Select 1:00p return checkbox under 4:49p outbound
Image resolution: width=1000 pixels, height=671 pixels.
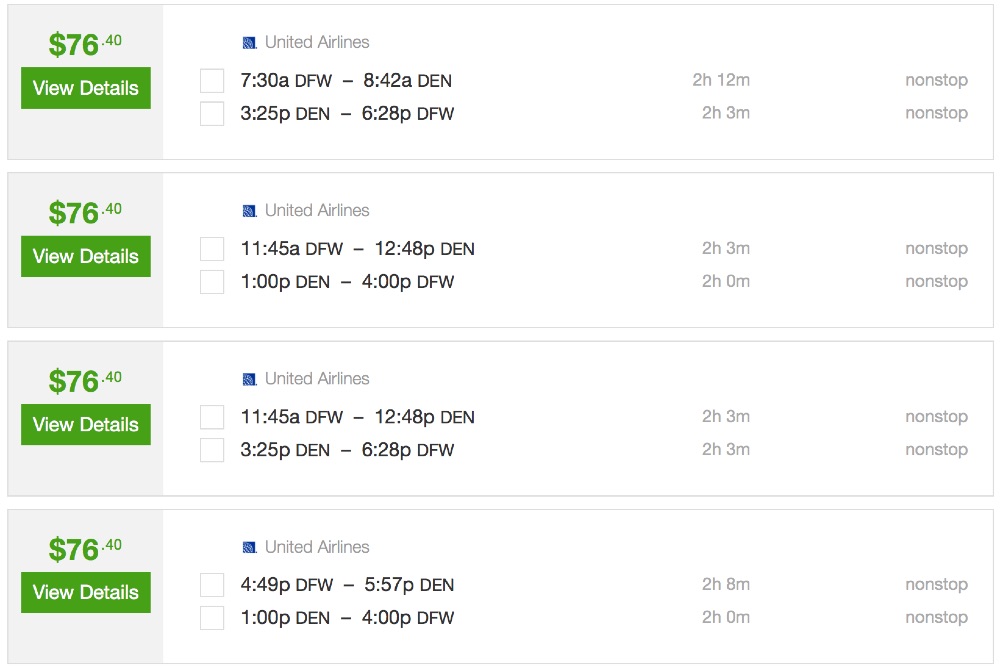pos(212,618)
